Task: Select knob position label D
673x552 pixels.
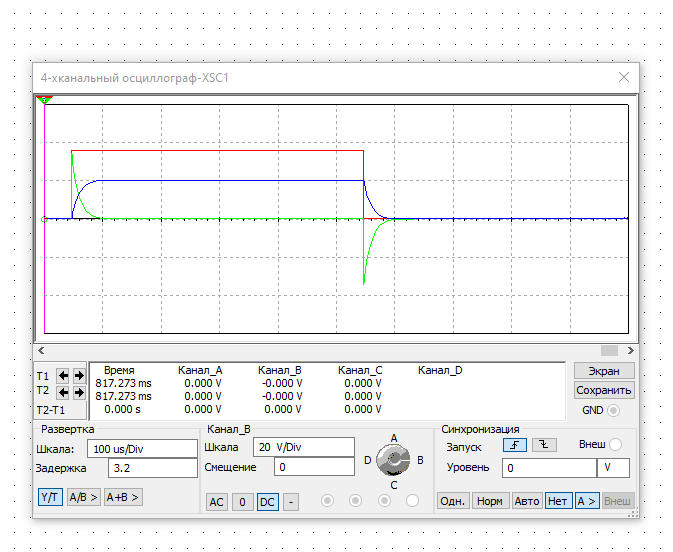Action: click(x=367, y=460)
